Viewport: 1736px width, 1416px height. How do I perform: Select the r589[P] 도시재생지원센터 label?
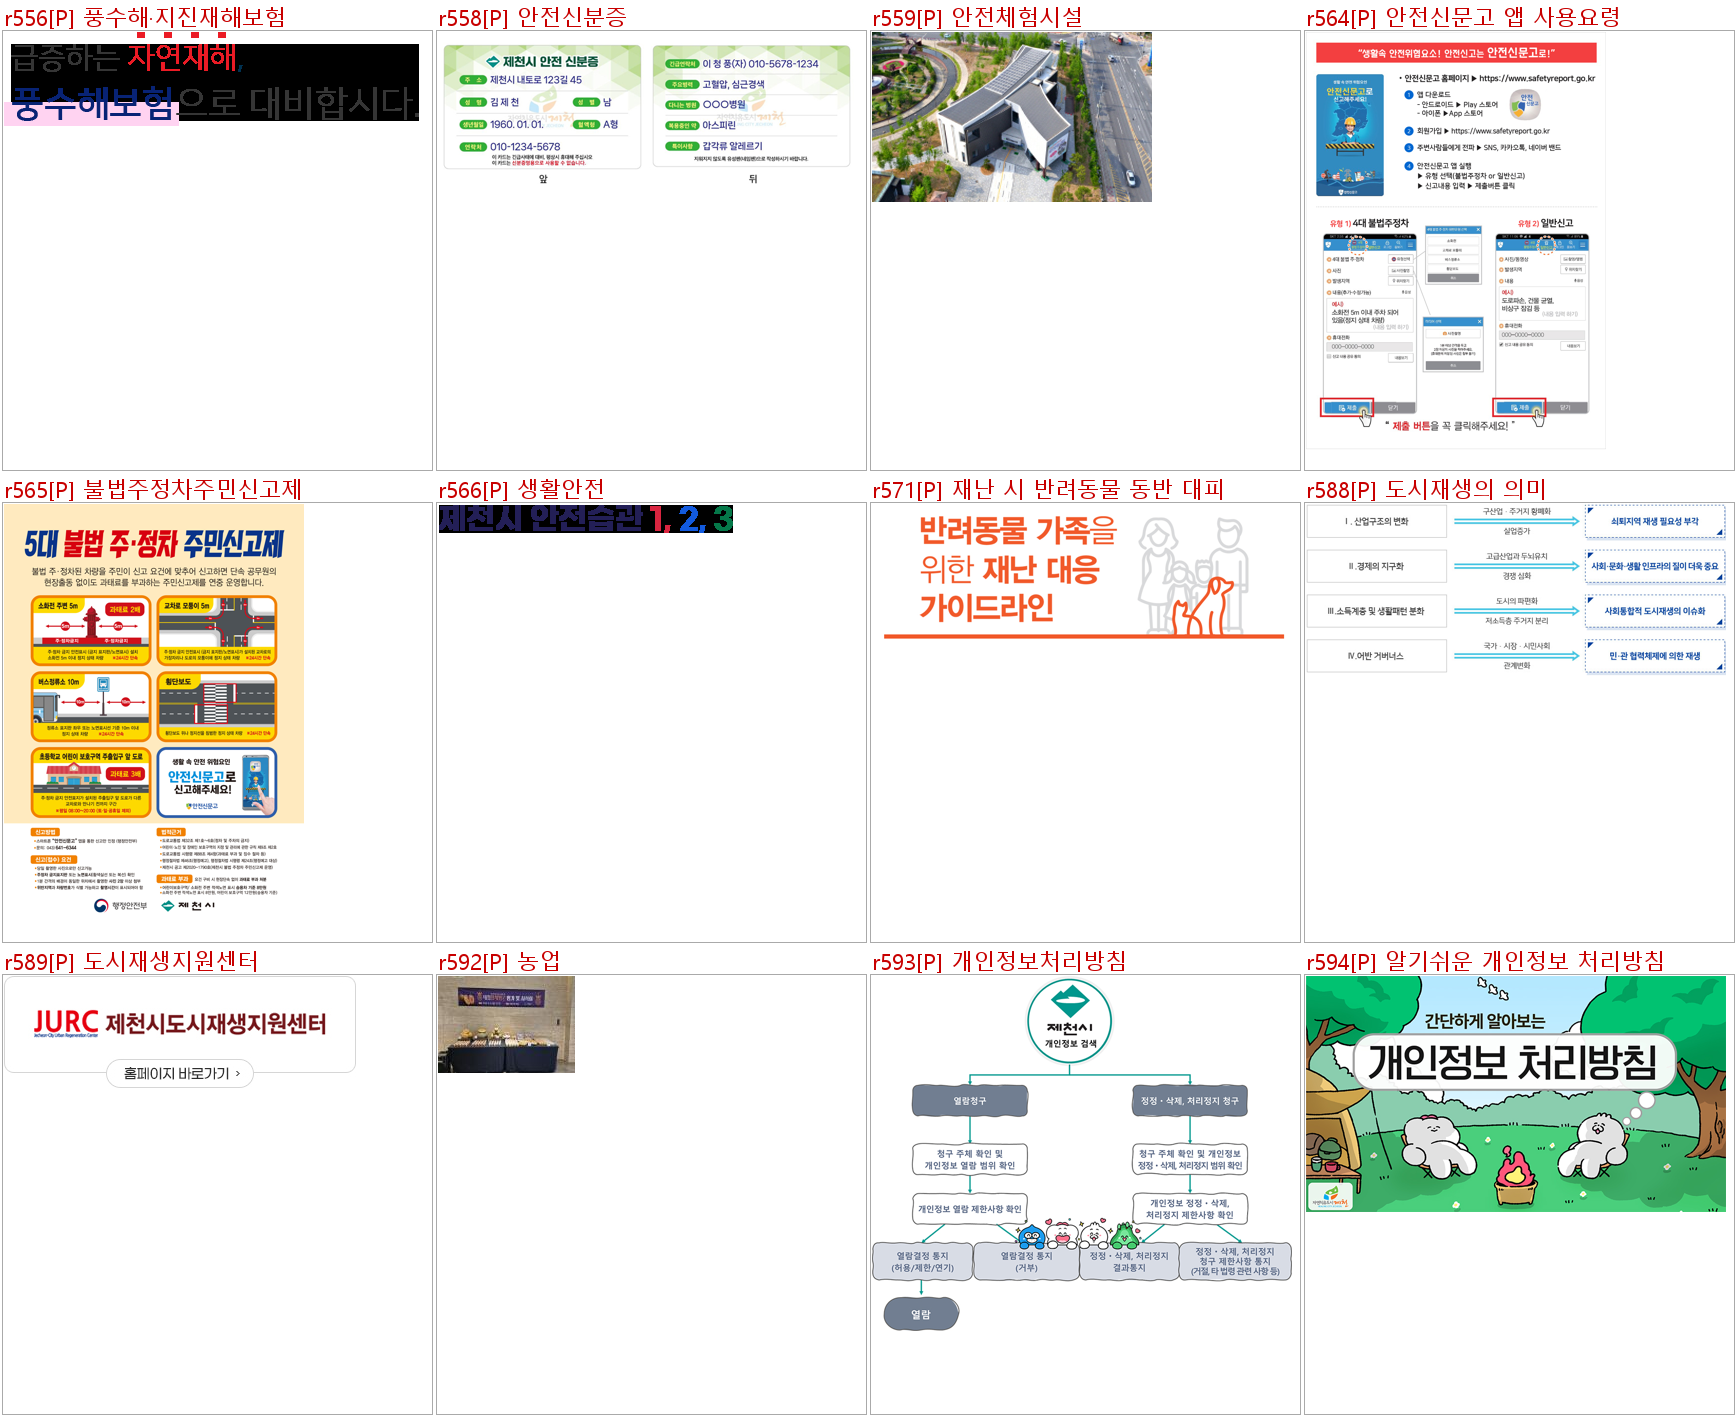click(132, 961)
